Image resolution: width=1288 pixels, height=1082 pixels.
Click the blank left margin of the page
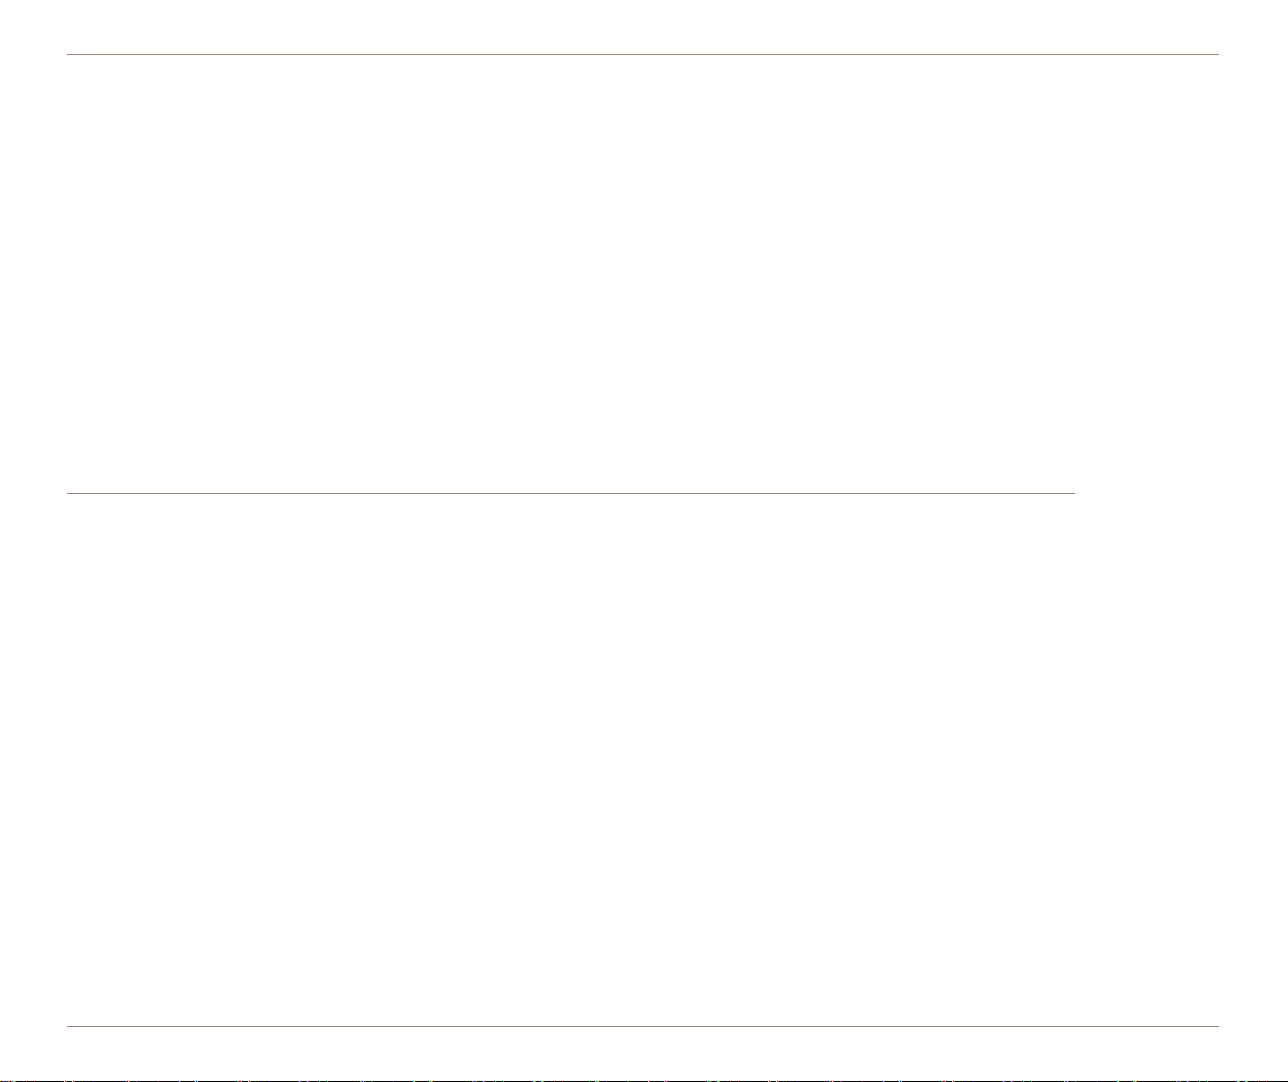pos(33,540)
